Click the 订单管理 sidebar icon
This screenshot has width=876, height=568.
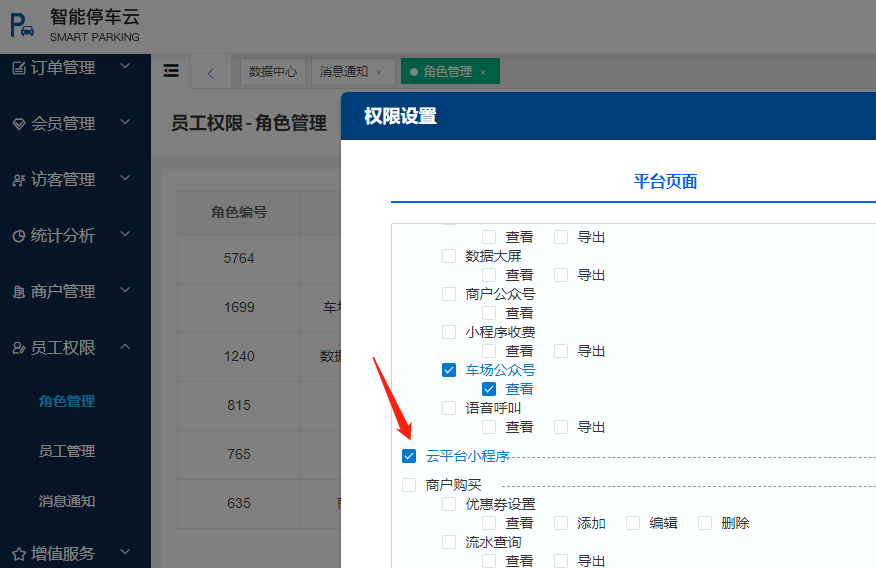(x=19, y=67)
